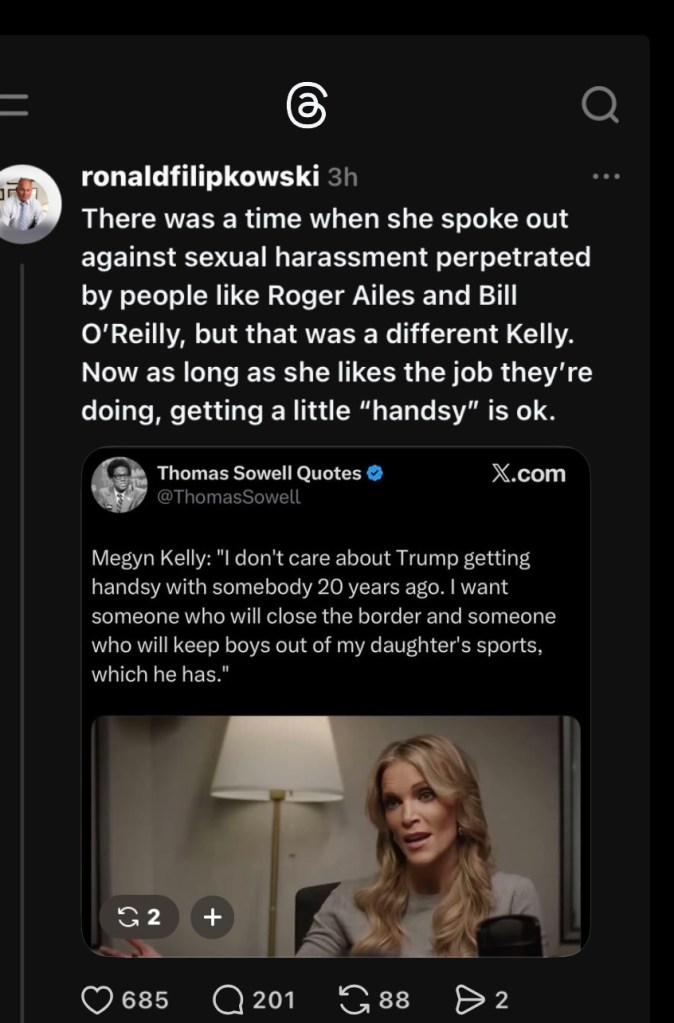Open the @ThomasSowell handle
674x1023 pixels.
coord(228,497)
